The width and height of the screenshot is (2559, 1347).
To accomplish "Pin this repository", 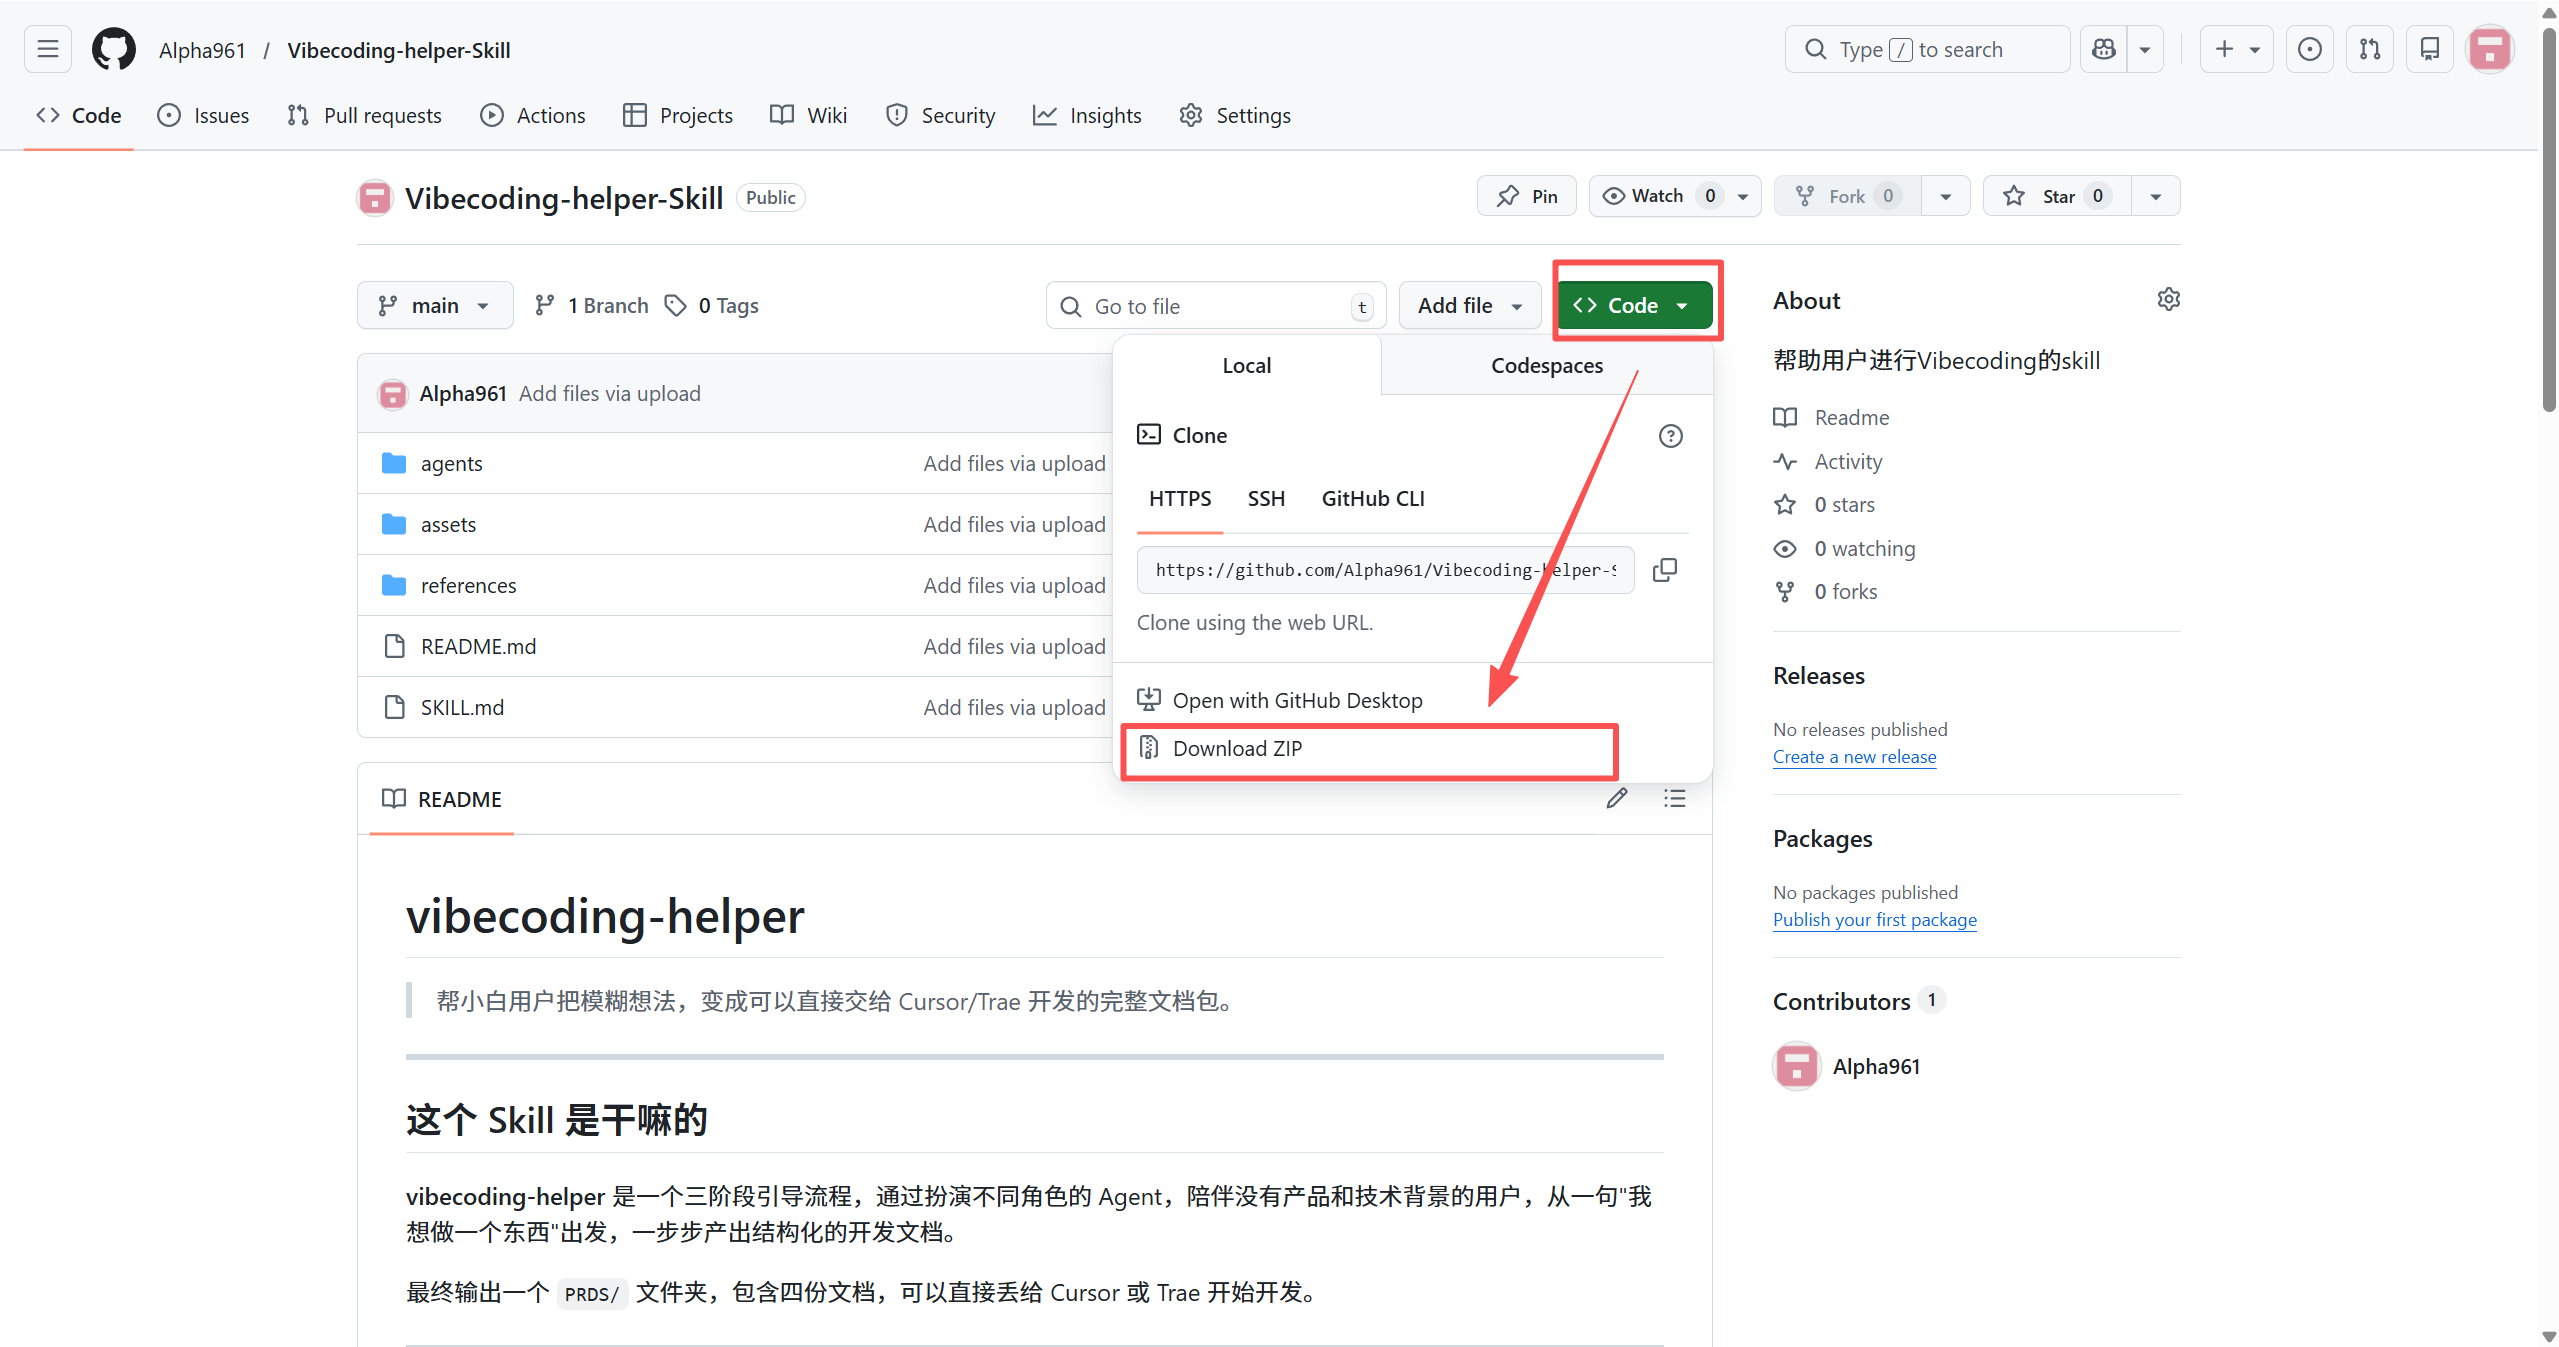I will pyautogui.click(x=1525, y=195).
